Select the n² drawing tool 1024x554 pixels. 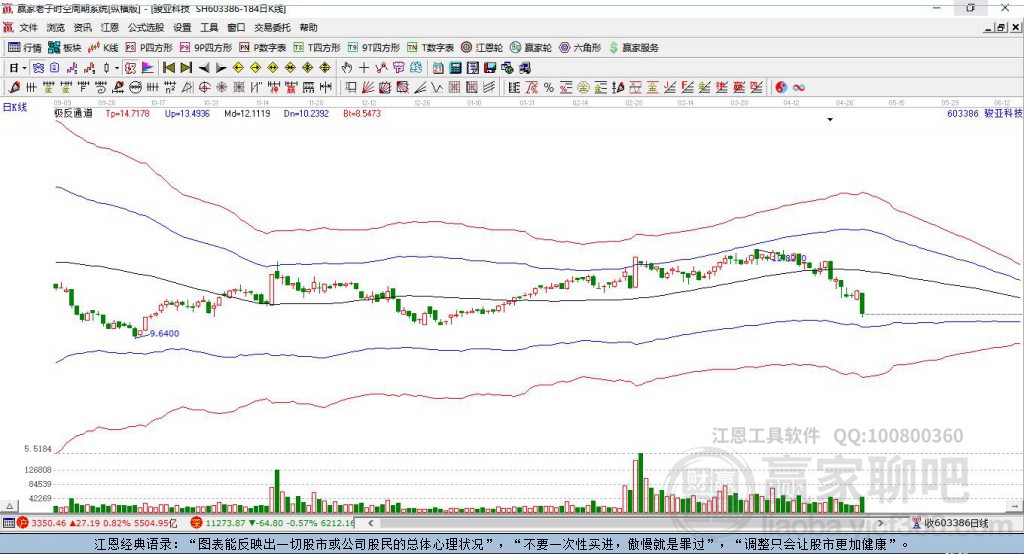[170, 88]
